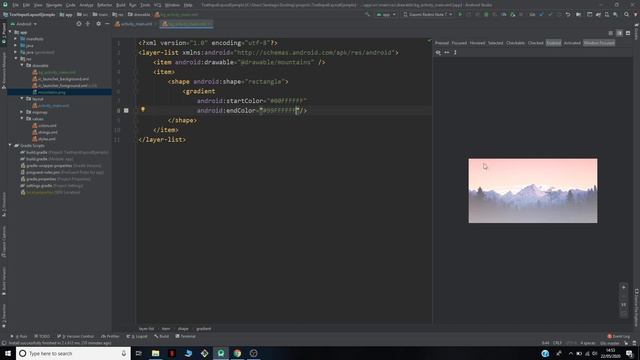This screenshot has height=360, width=640.
Task: Open the Terminal tool window tab
Action: tap(186, 336)
